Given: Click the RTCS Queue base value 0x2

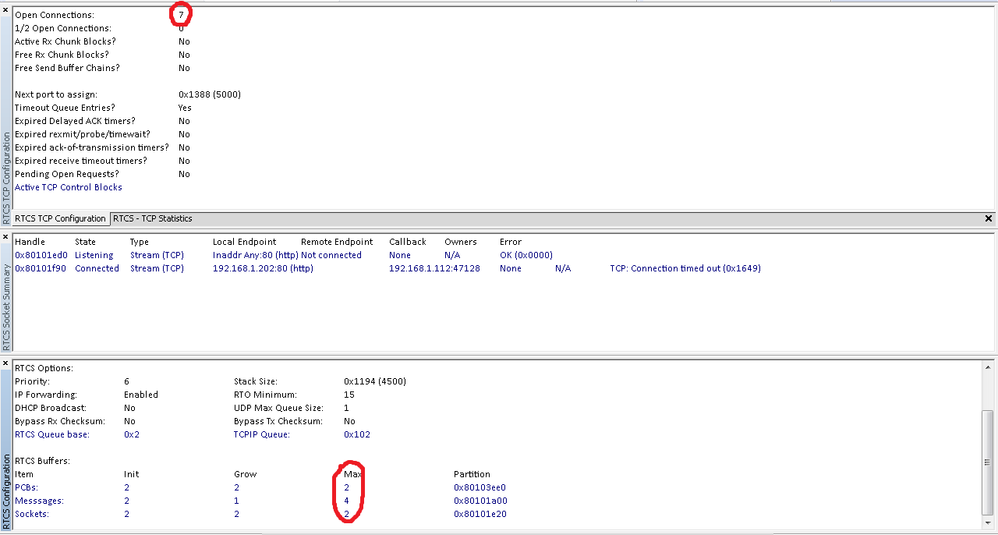Looking at the screenshot, I should click(131, 434).
